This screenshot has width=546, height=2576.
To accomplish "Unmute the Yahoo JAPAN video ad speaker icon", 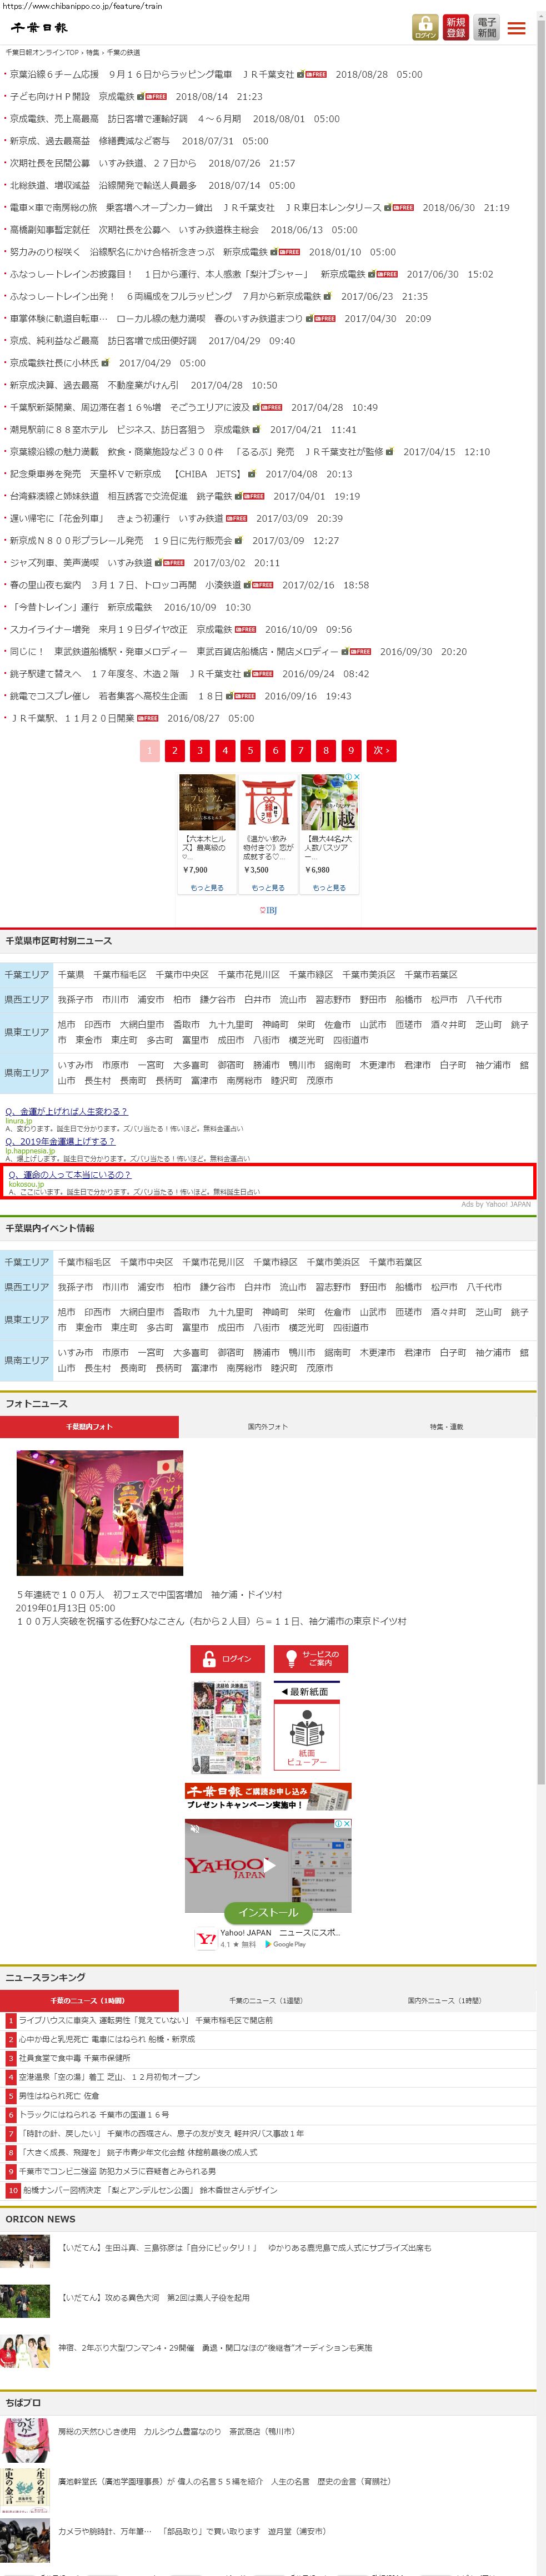I will click(x=195, y=1829).
